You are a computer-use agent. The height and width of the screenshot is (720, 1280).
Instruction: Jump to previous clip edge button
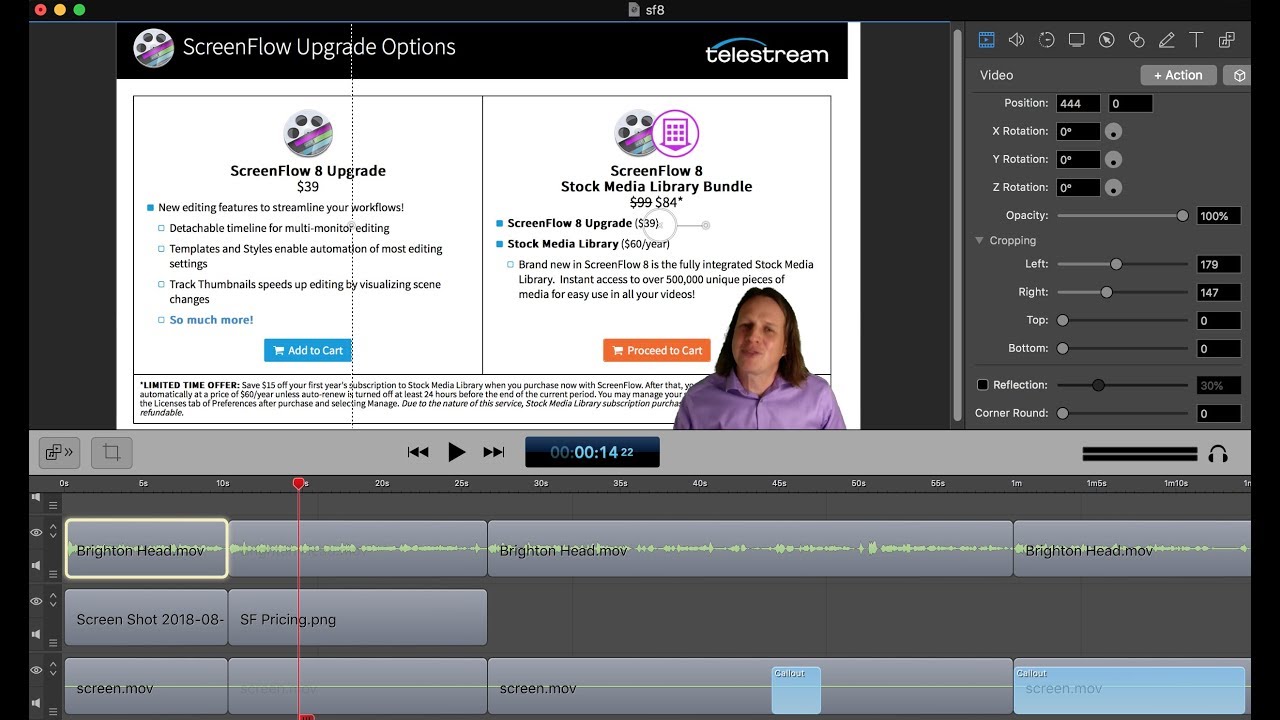418,452
